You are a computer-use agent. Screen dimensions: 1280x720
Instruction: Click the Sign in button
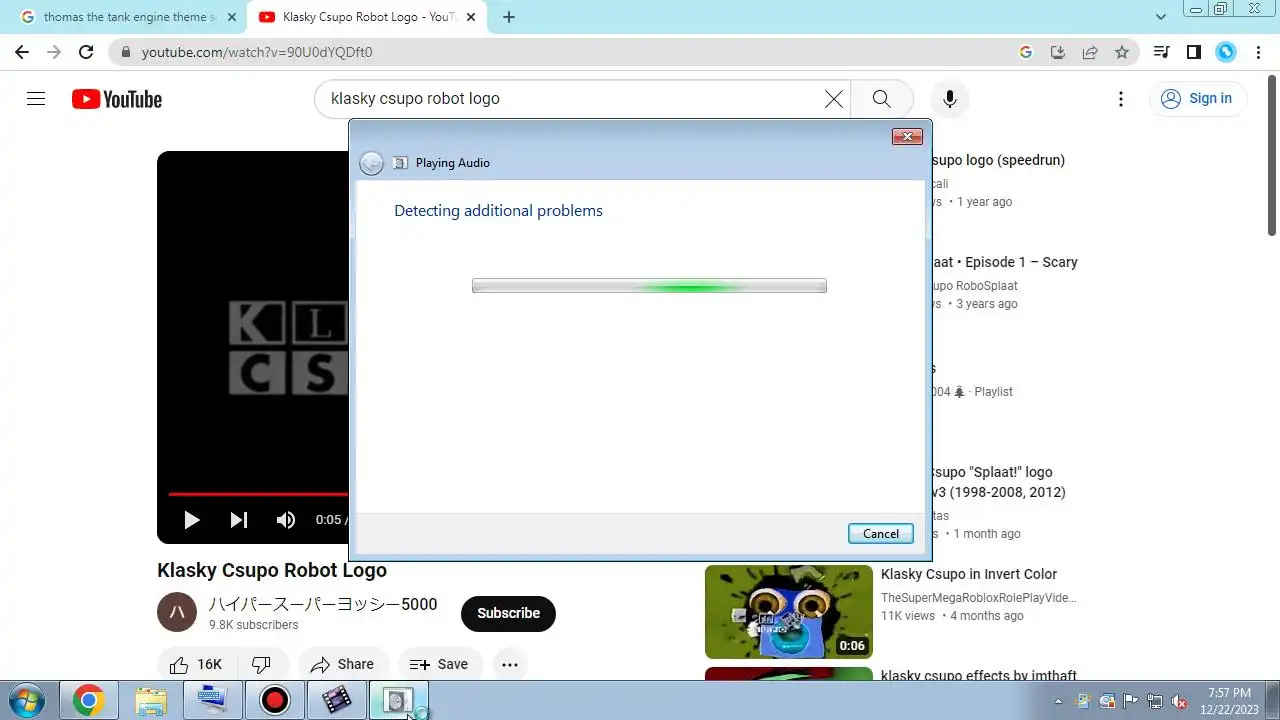tap(1197, 98)
